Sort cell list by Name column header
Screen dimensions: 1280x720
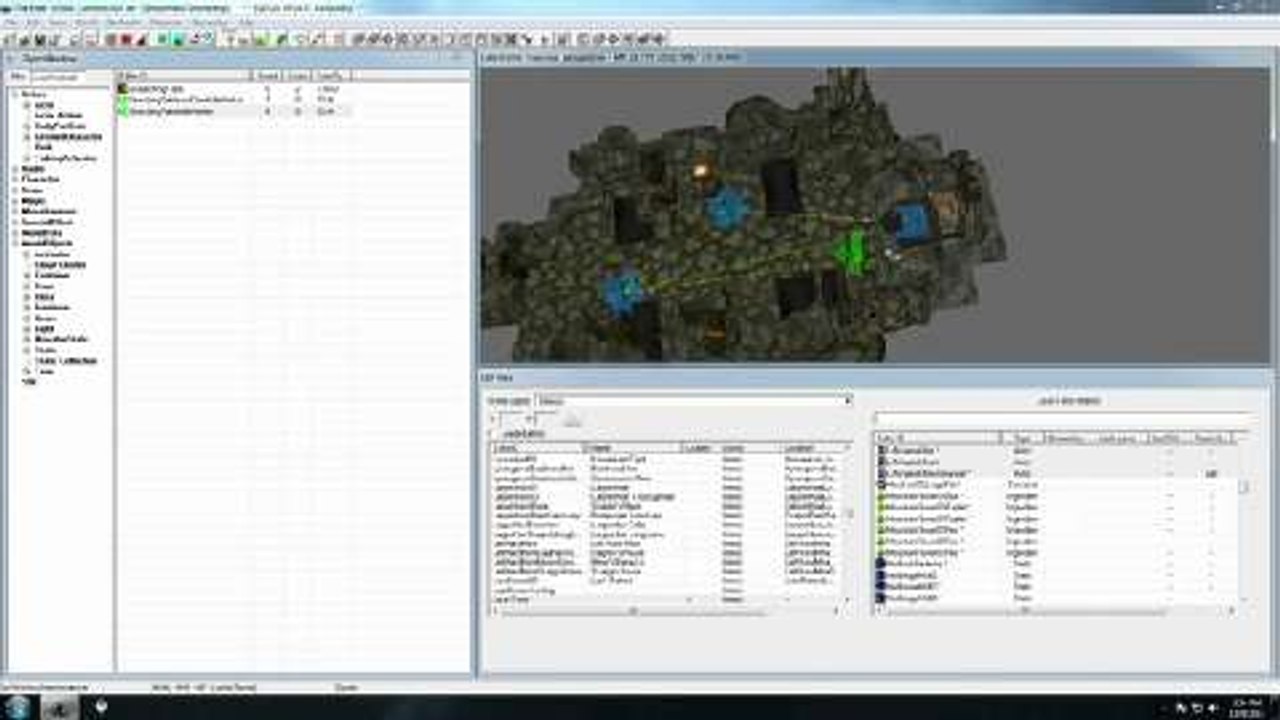tap(633, 447)
